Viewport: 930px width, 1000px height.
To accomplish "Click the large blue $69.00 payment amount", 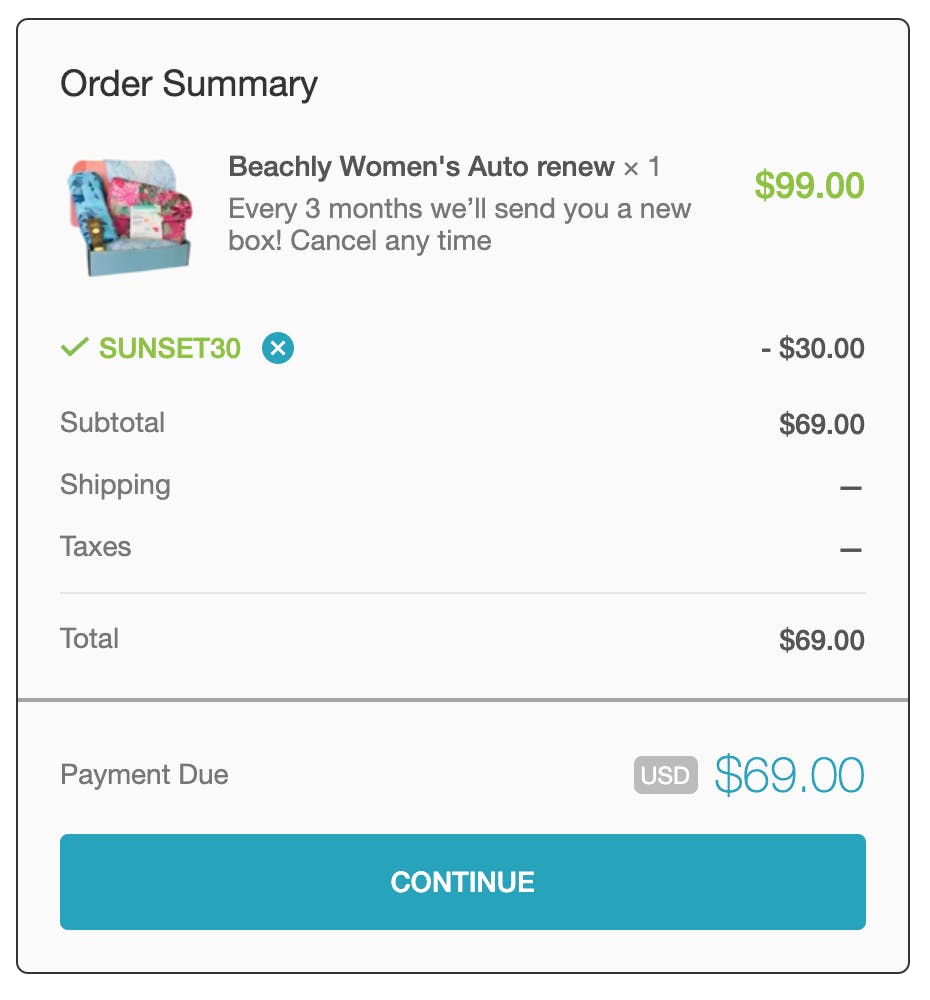I will 790,775.
